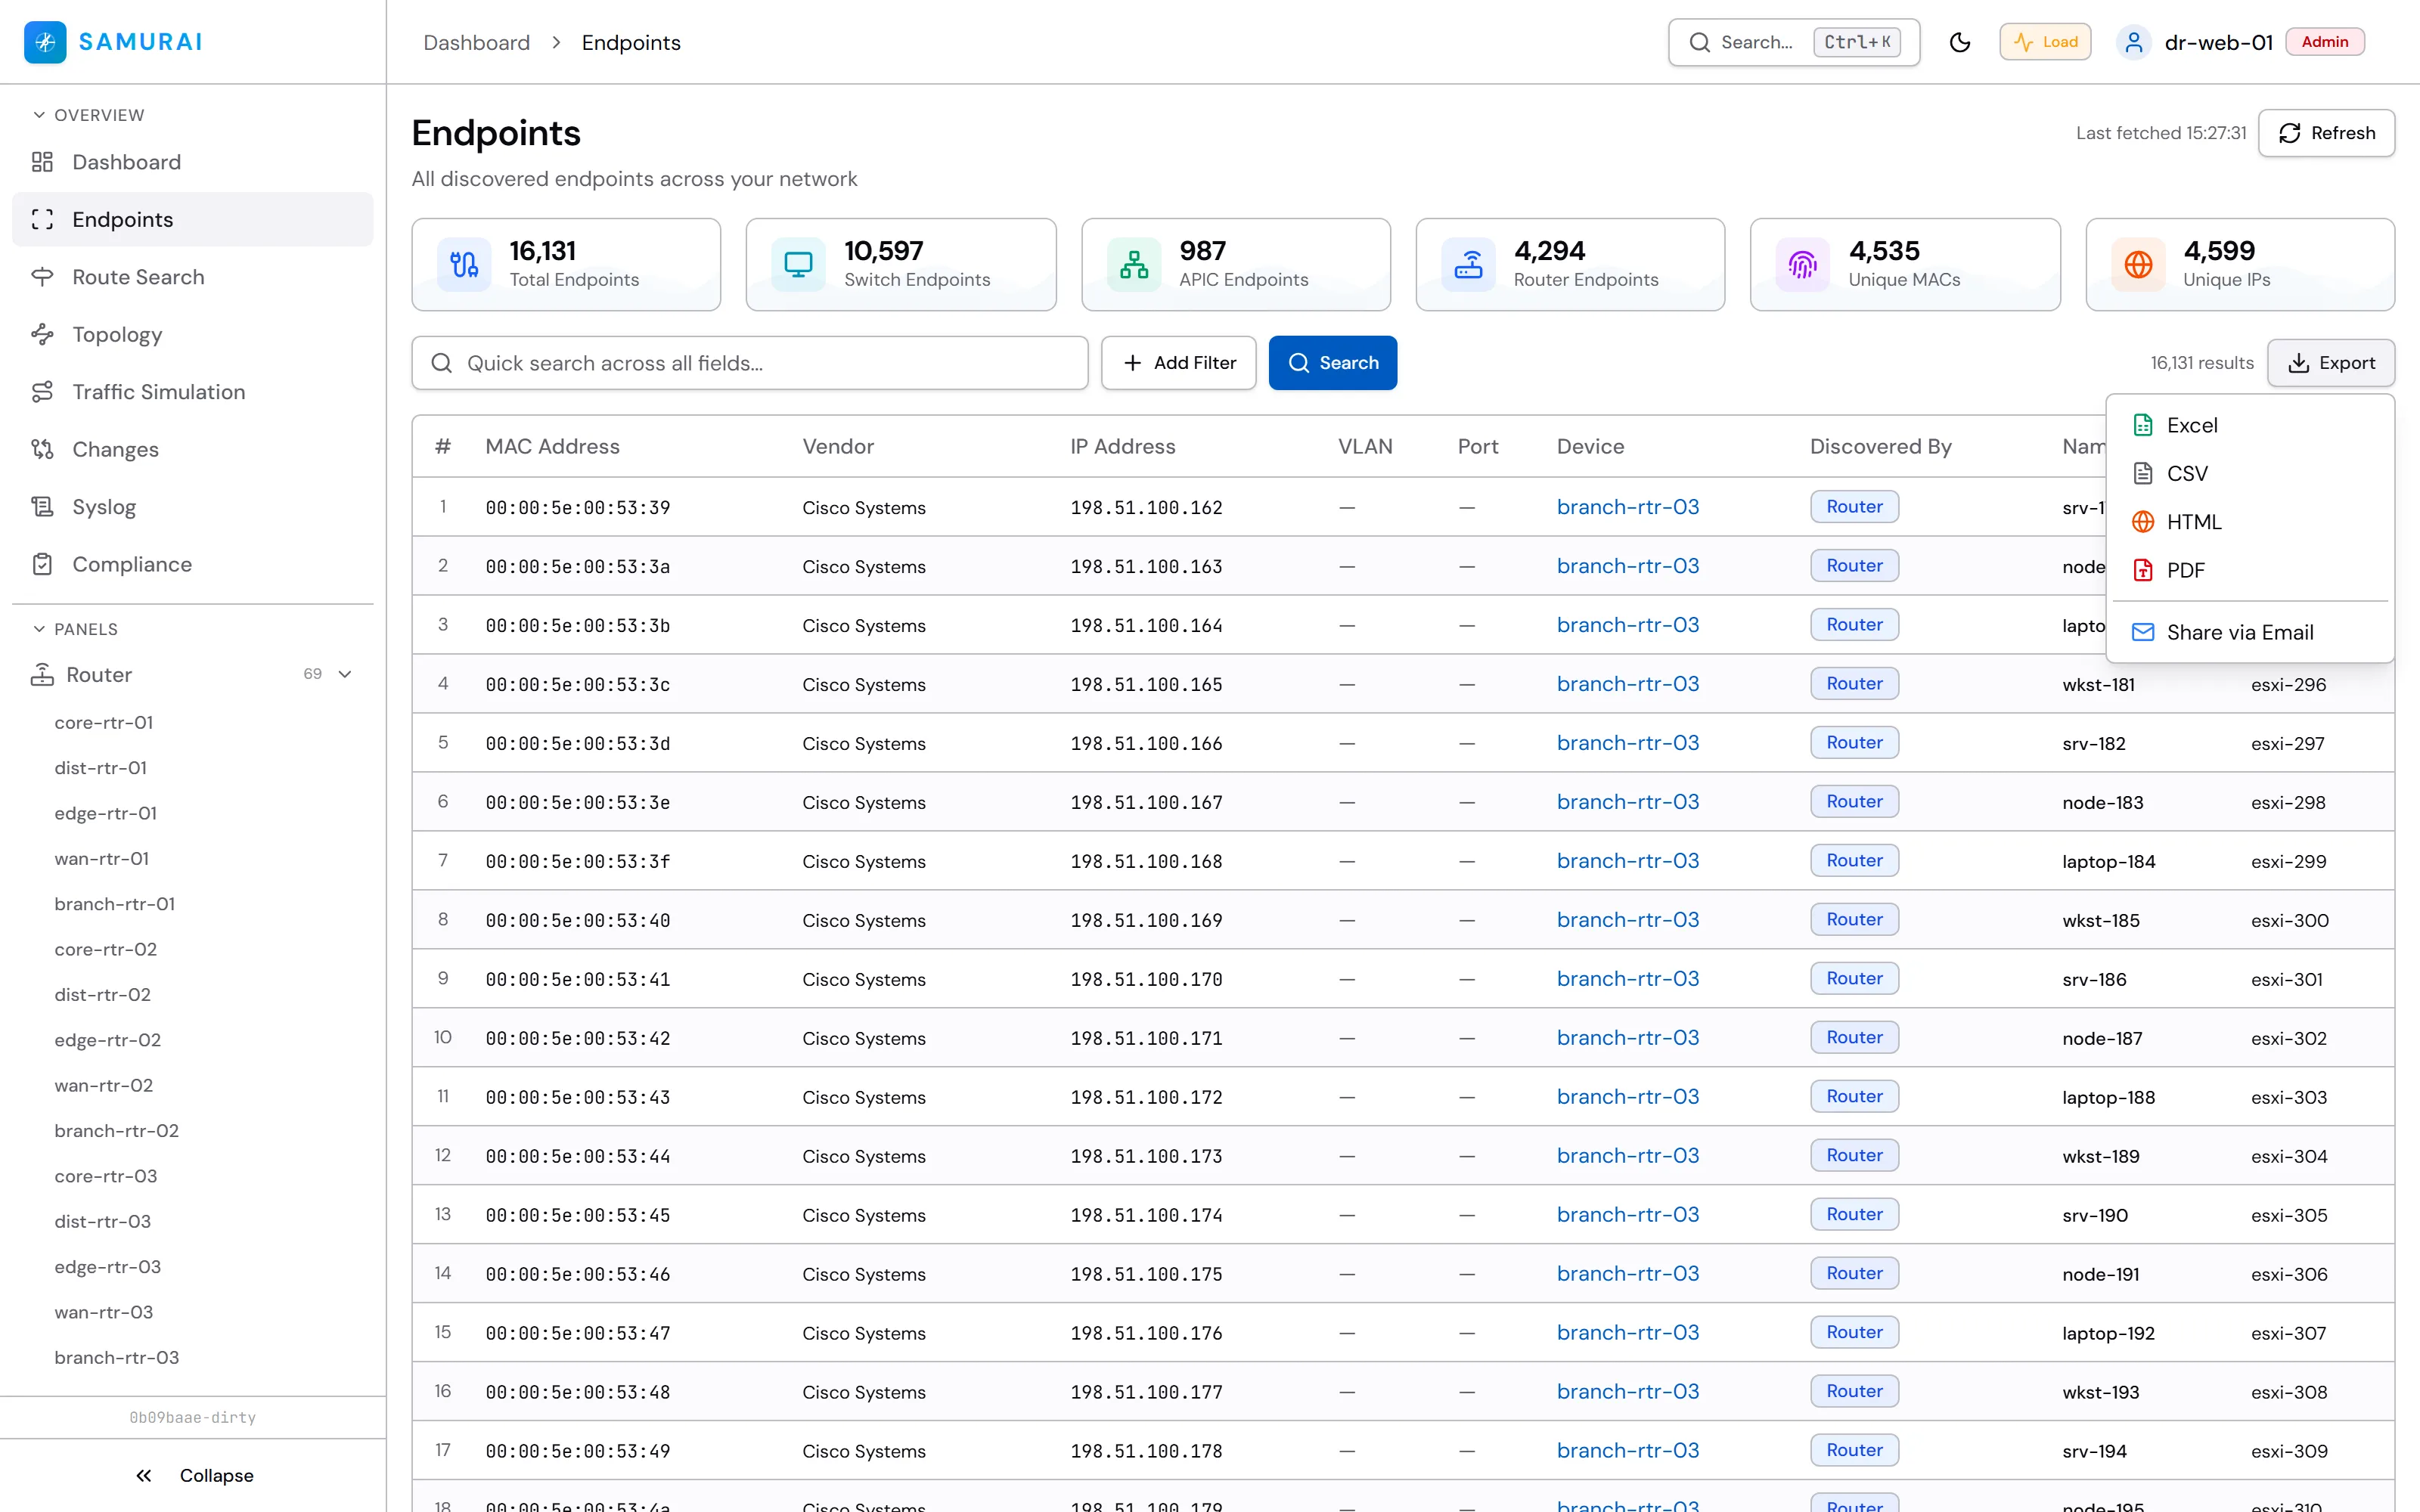Select core-rtr-01 in Router panel

(x=104, y=722)
